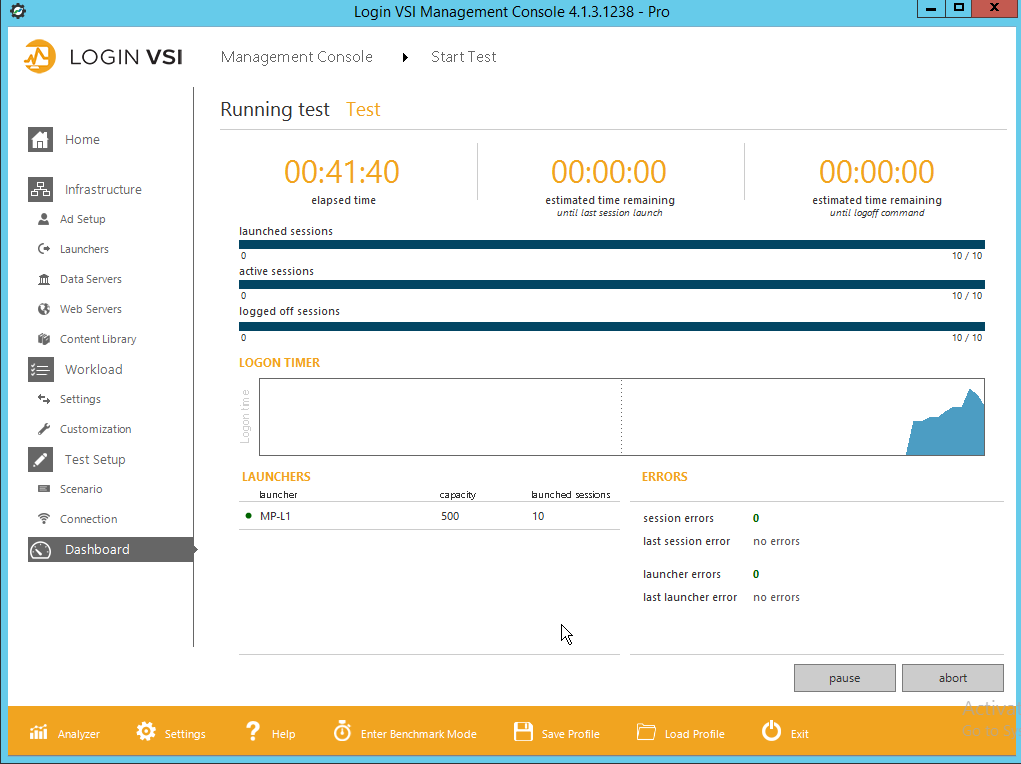Select the Dashboard menu item
Image resolution: width=1021 pixels, height=764 pixels.
point(111,549)
